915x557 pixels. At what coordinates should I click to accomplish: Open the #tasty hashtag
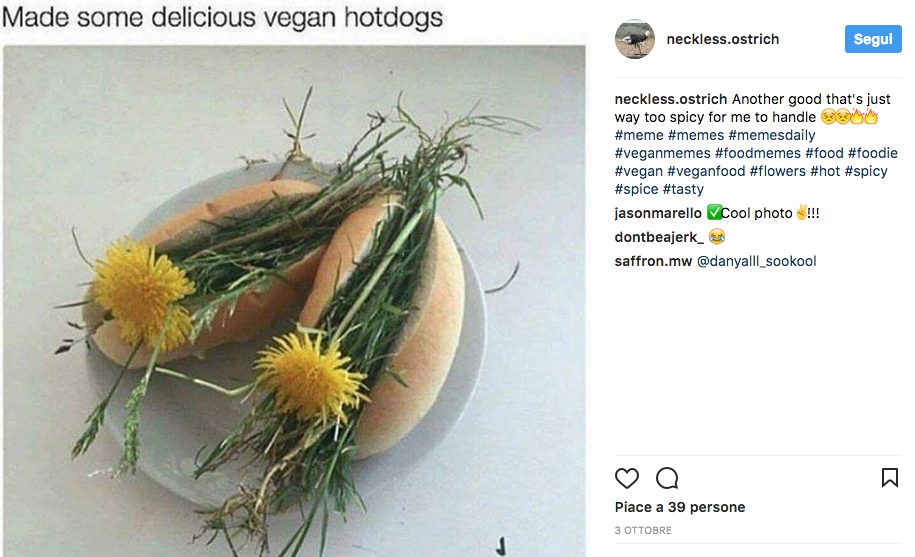tap(683, 189)
